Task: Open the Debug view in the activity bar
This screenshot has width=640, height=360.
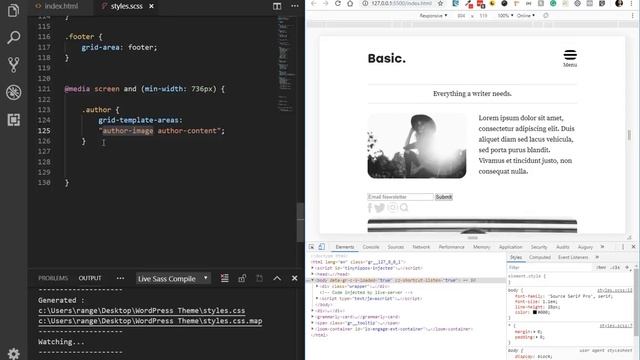Action: (13, 92)
